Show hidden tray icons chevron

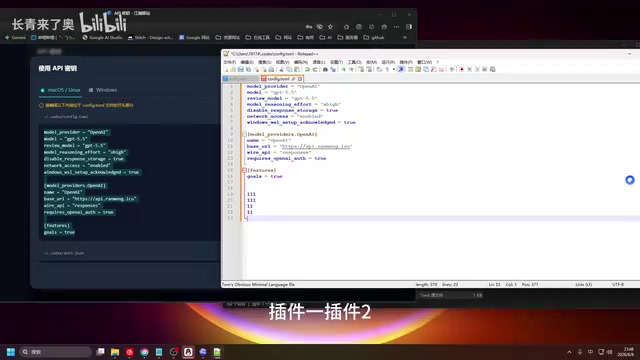click(x=569, y=352)
